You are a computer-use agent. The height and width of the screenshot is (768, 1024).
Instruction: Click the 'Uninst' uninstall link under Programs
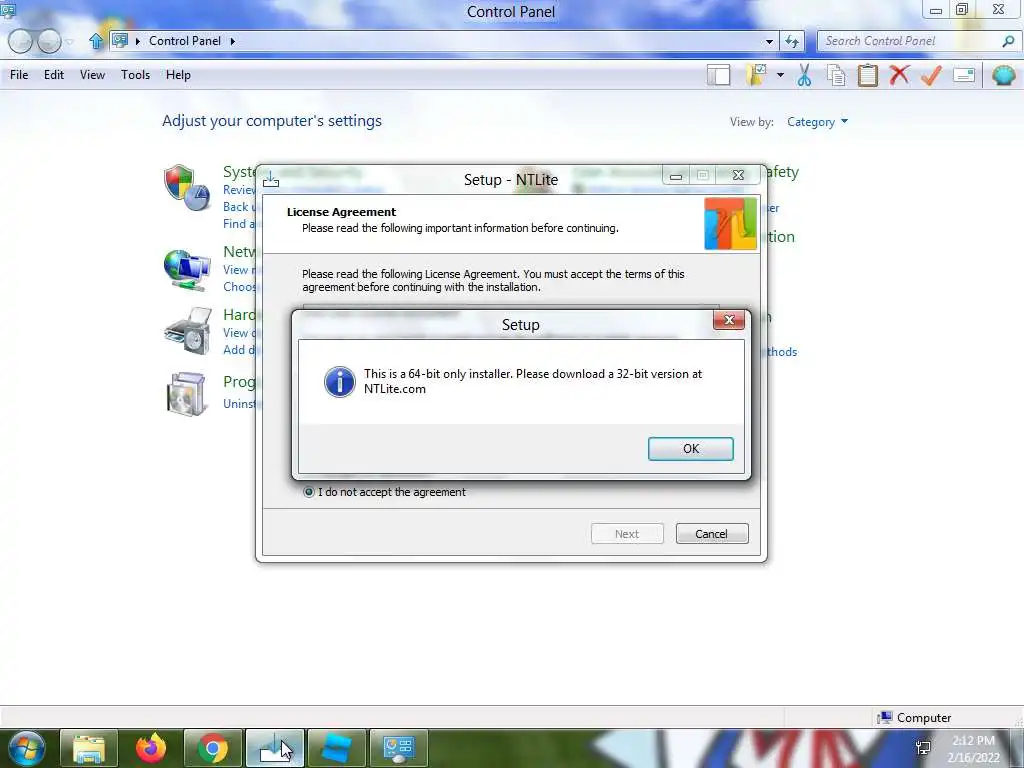coord(240,404)
